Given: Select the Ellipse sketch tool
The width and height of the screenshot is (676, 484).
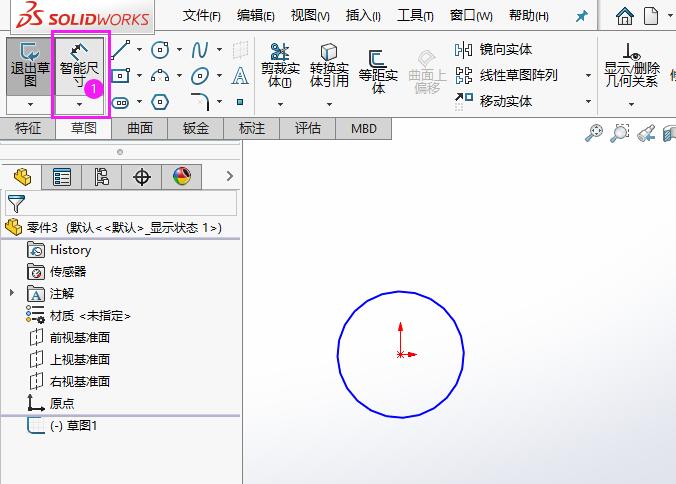Looking at the screenshot, I should click(200, 76).
